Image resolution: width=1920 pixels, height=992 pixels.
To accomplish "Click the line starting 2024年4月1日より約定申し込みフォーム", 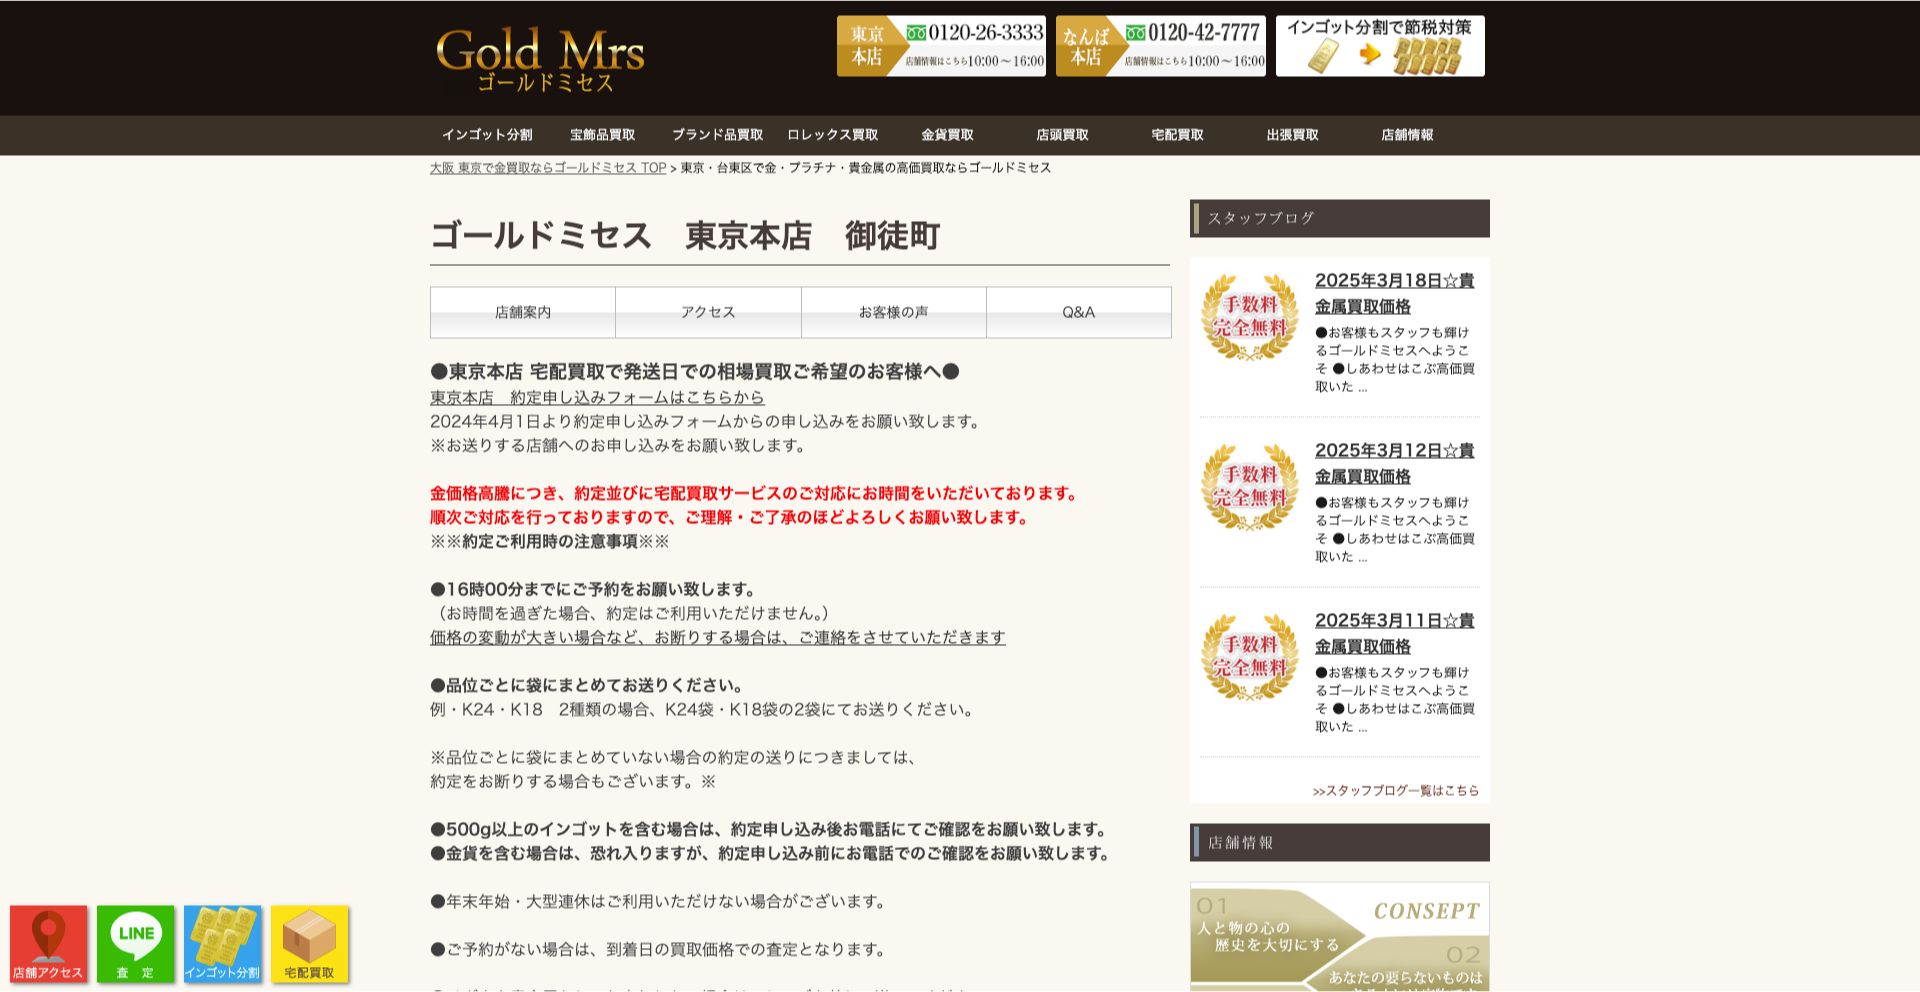I will (707, 421).
